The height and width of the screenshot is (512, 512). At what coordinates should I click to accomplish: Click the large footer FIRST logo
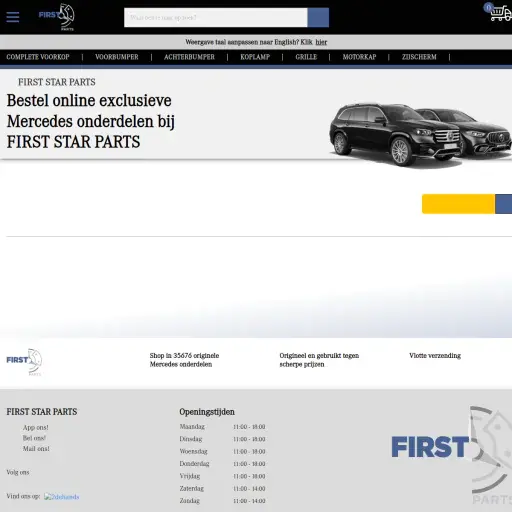(x=451, y=455)
